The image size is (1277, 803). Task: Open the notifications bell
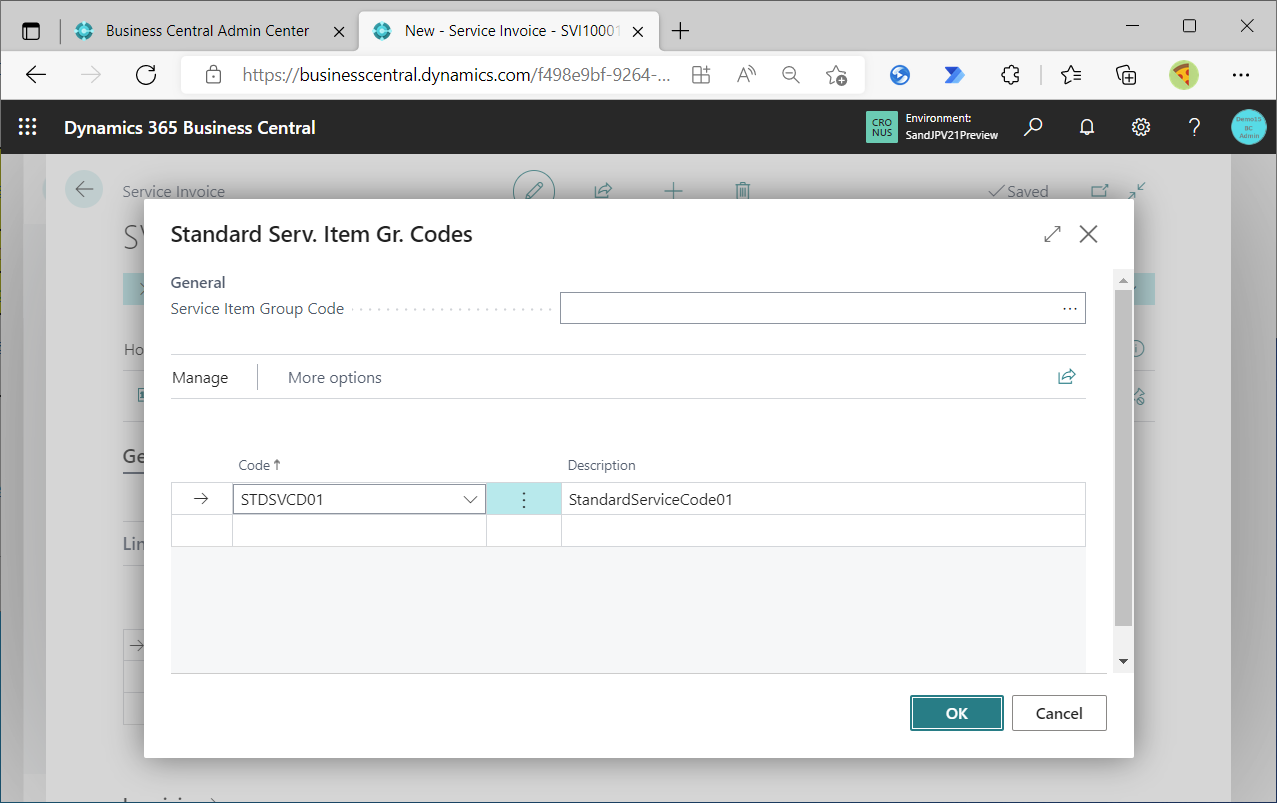(x=1087, y=127)
